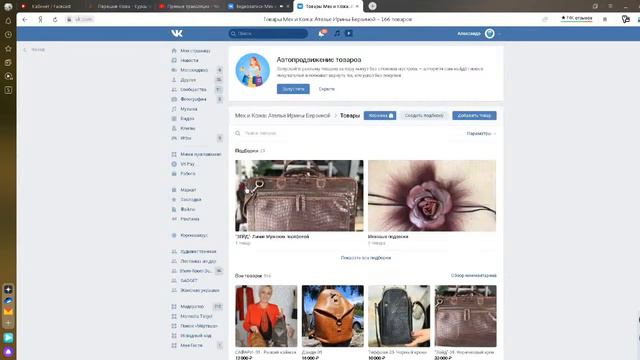Open the crocodile briefcase product at far right

(466, 316)
